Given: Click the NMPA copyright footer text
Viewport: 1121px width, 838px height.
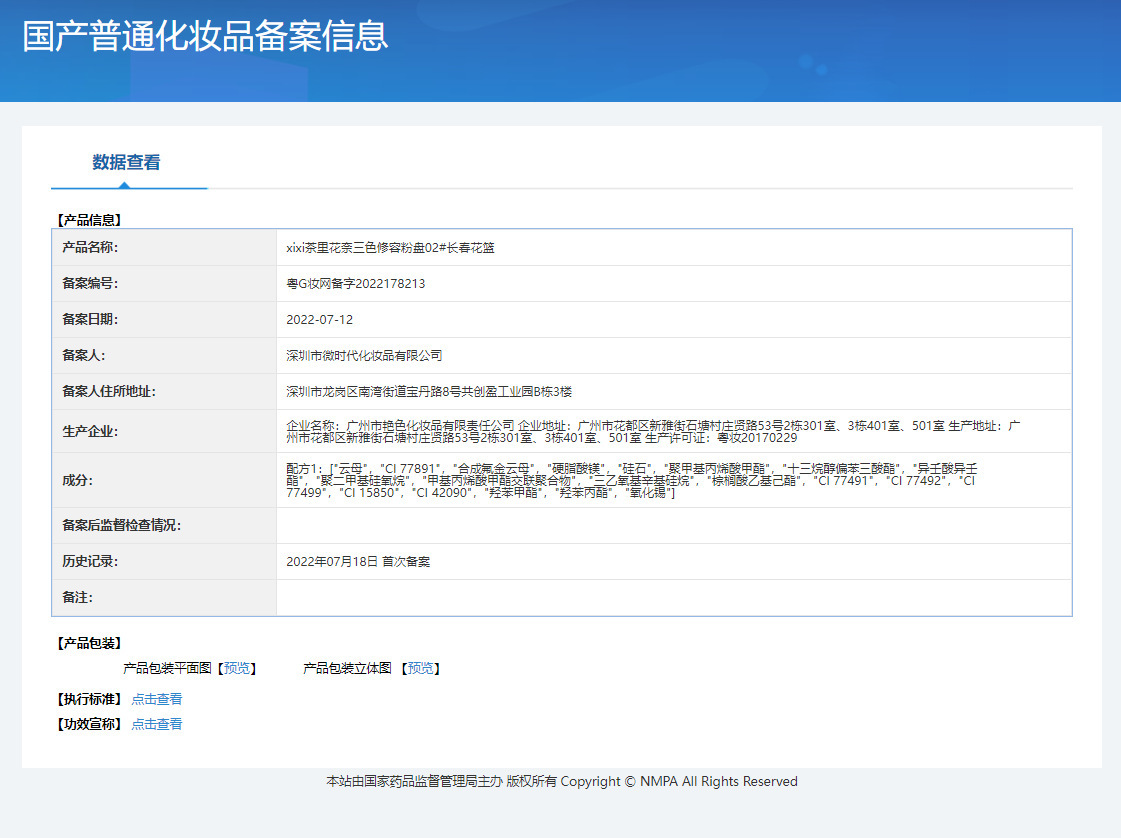Looking at the screenshot, I should (562, 782).
